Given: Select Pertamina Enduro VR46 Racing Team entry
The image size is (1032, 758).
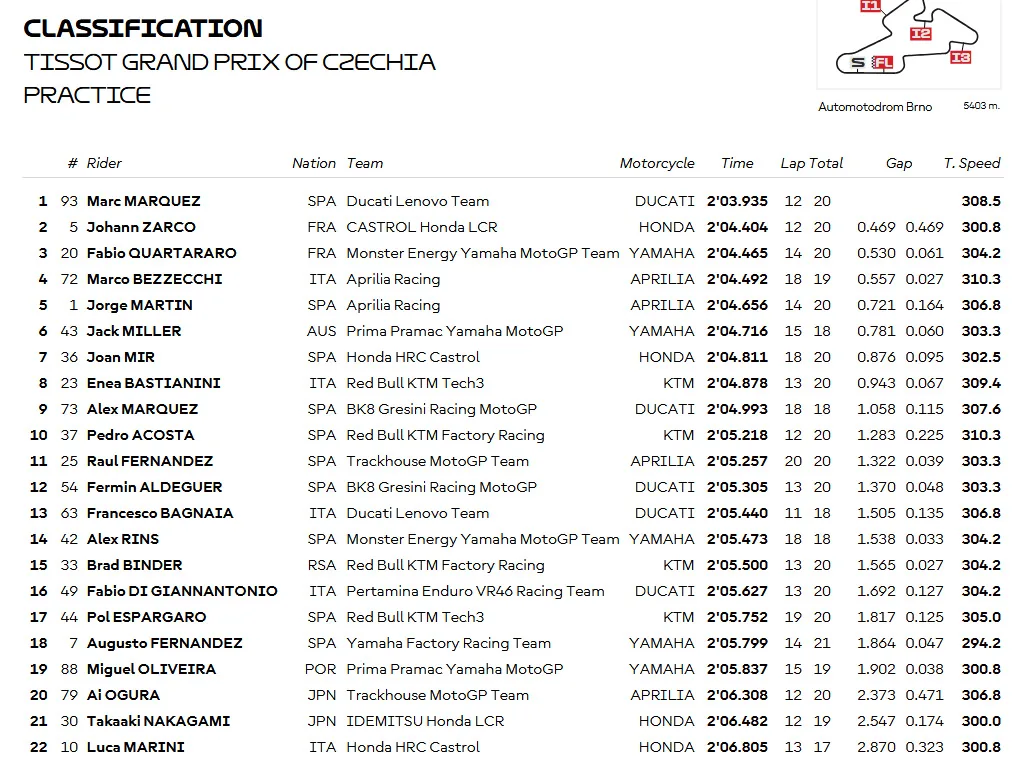Looking at the screenshot, I should coord(475,591).
